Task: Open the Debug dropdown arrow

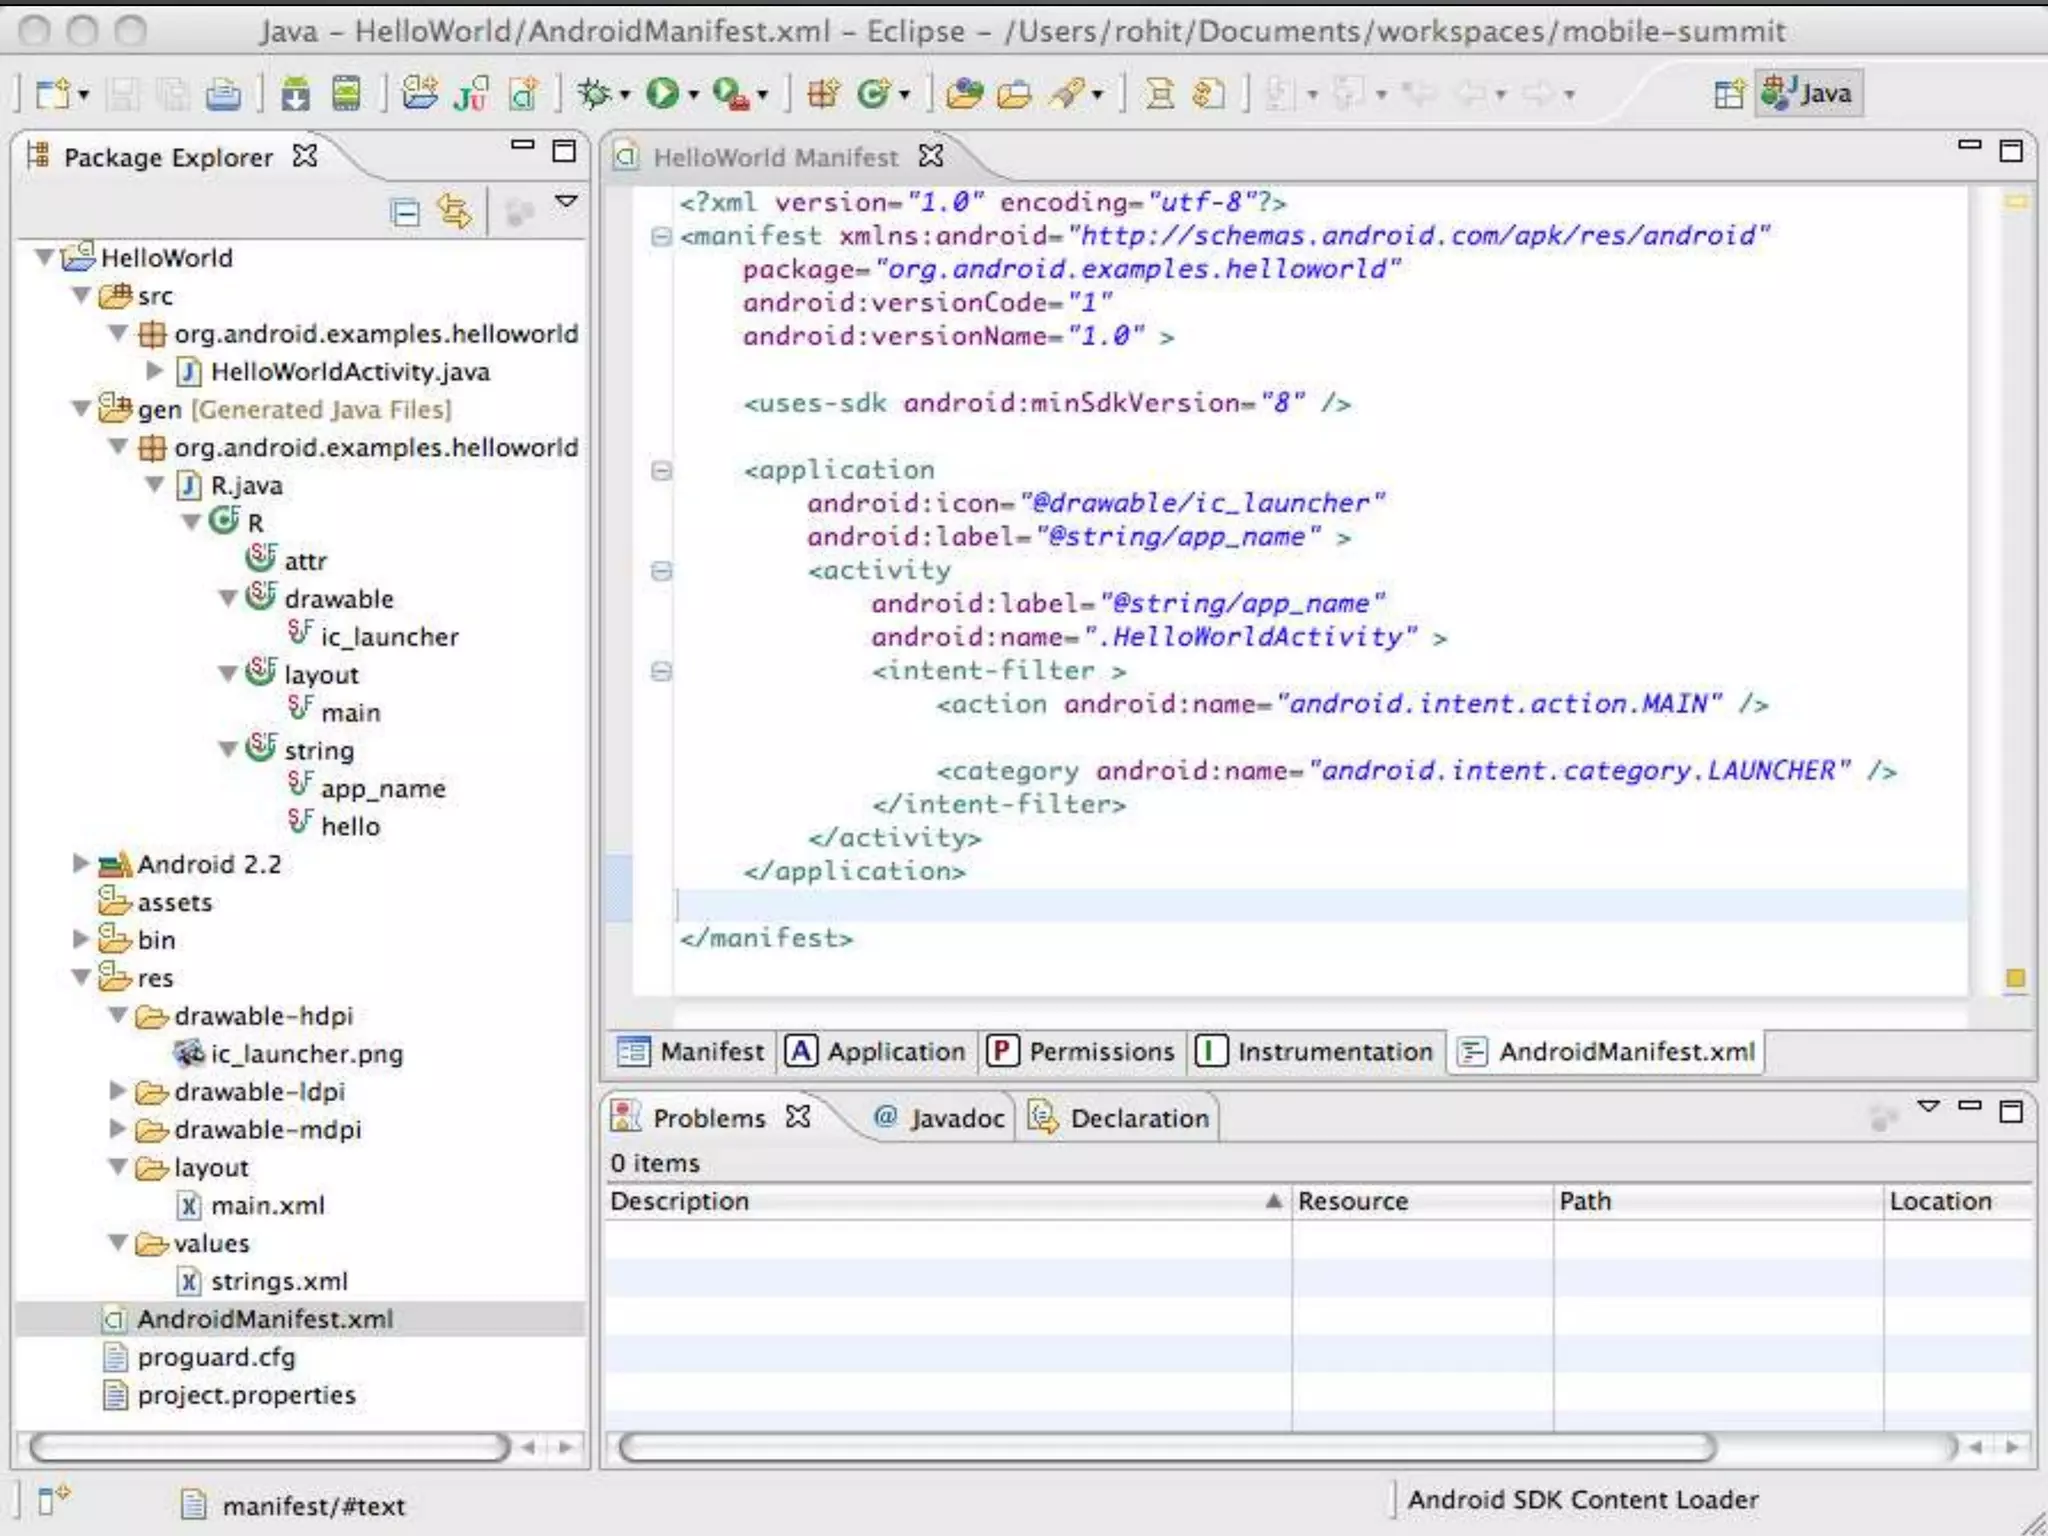Action: click(624, 95)
